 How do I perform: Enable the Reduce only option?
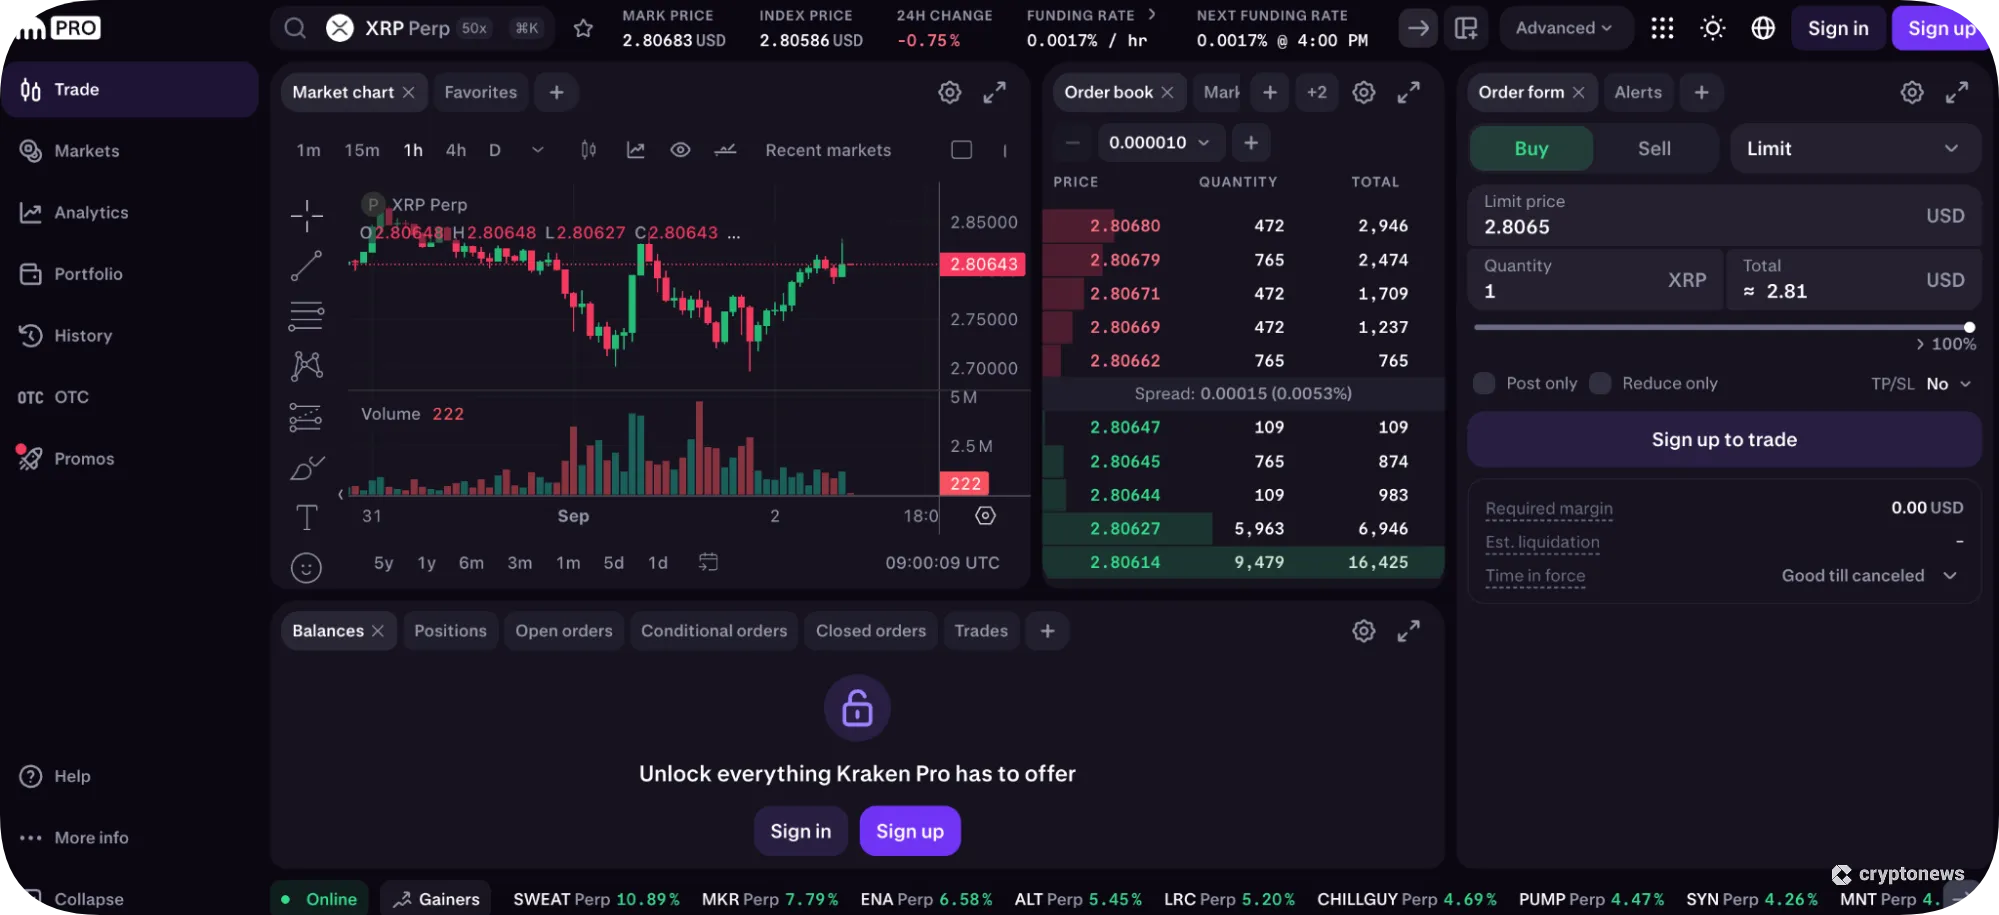point(1600,383)
